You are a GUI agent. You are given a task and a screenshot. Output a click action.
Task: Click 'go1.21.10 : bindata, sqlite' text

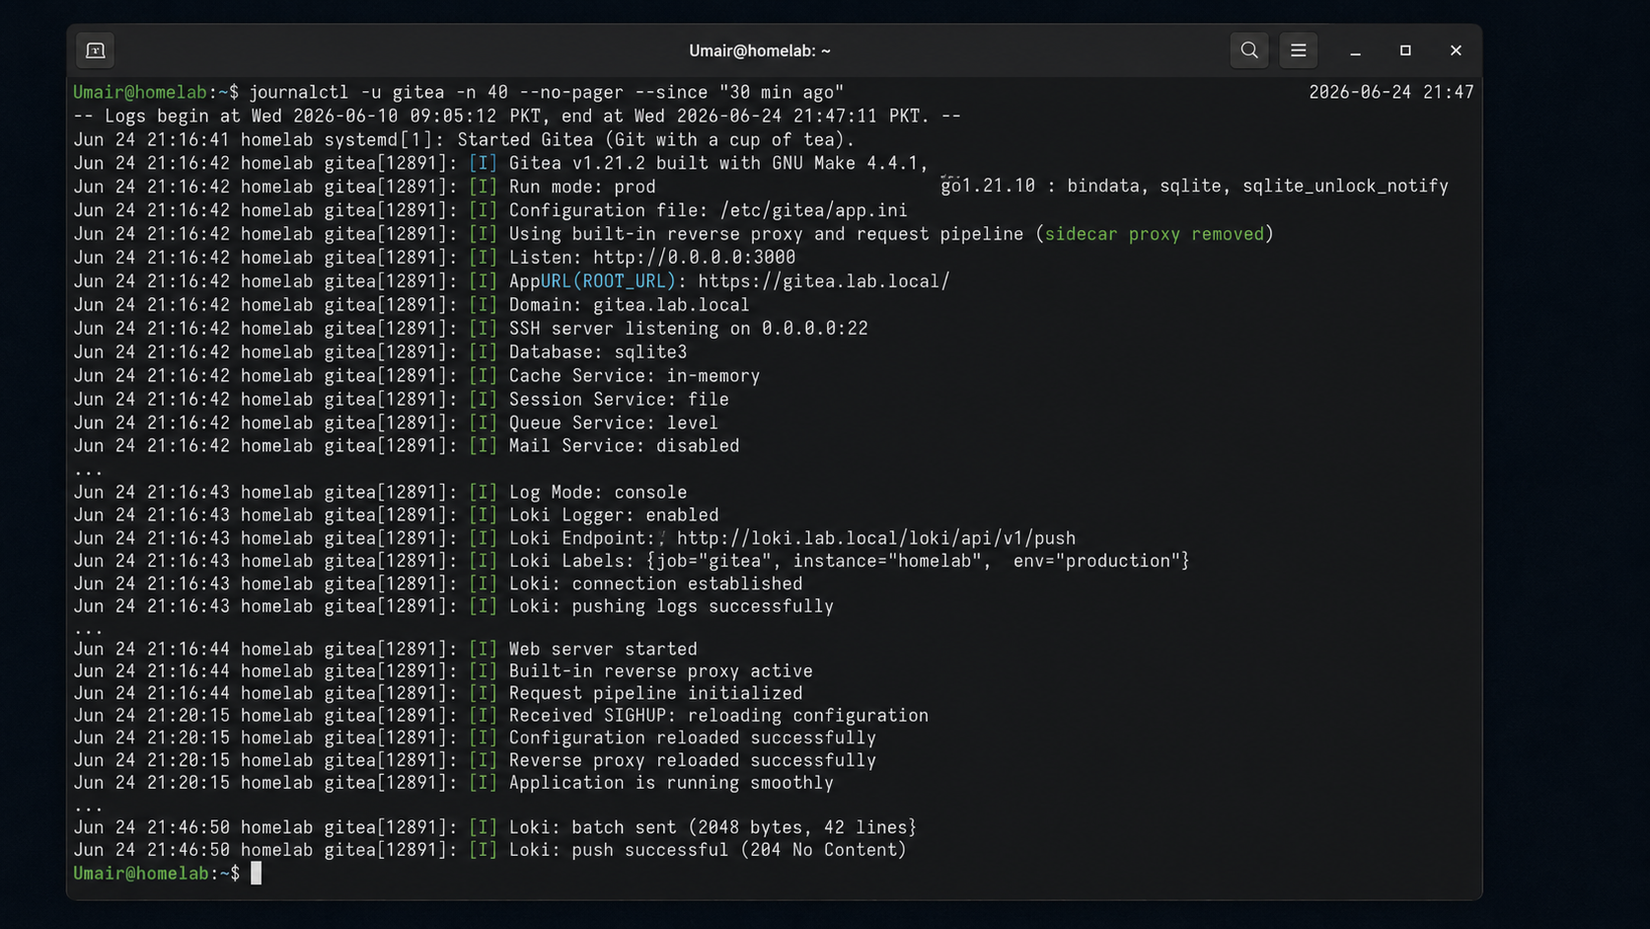click(x=1194, y=186)
